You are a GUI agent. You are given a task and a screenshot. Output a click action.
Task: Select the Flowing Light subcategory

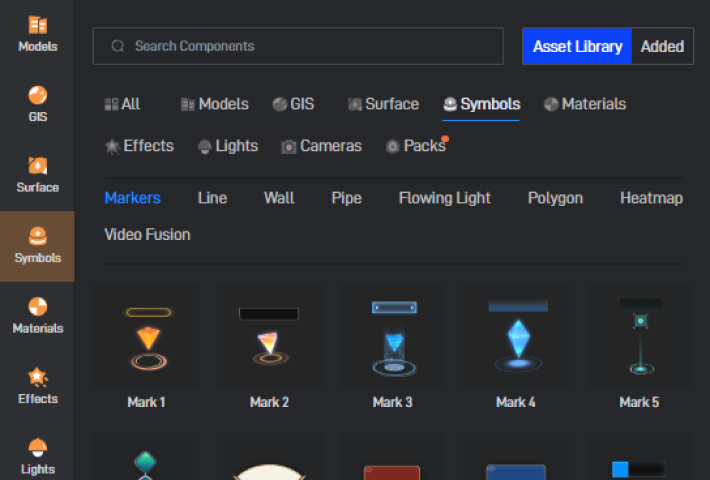[x=444, y=198]
